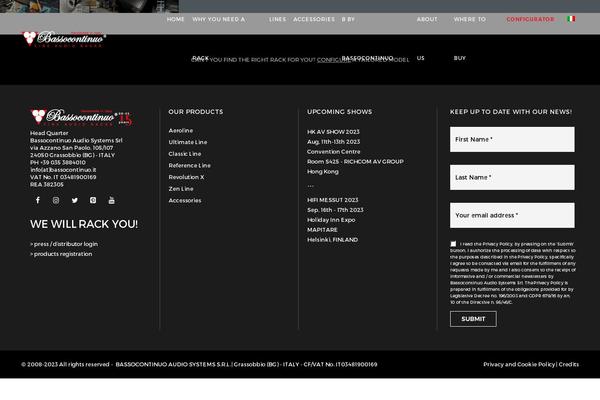Screen dimensions: 600x400
Task: Open the Pinterest social icon
Action: pyautogui.click(x=93, y=200)
